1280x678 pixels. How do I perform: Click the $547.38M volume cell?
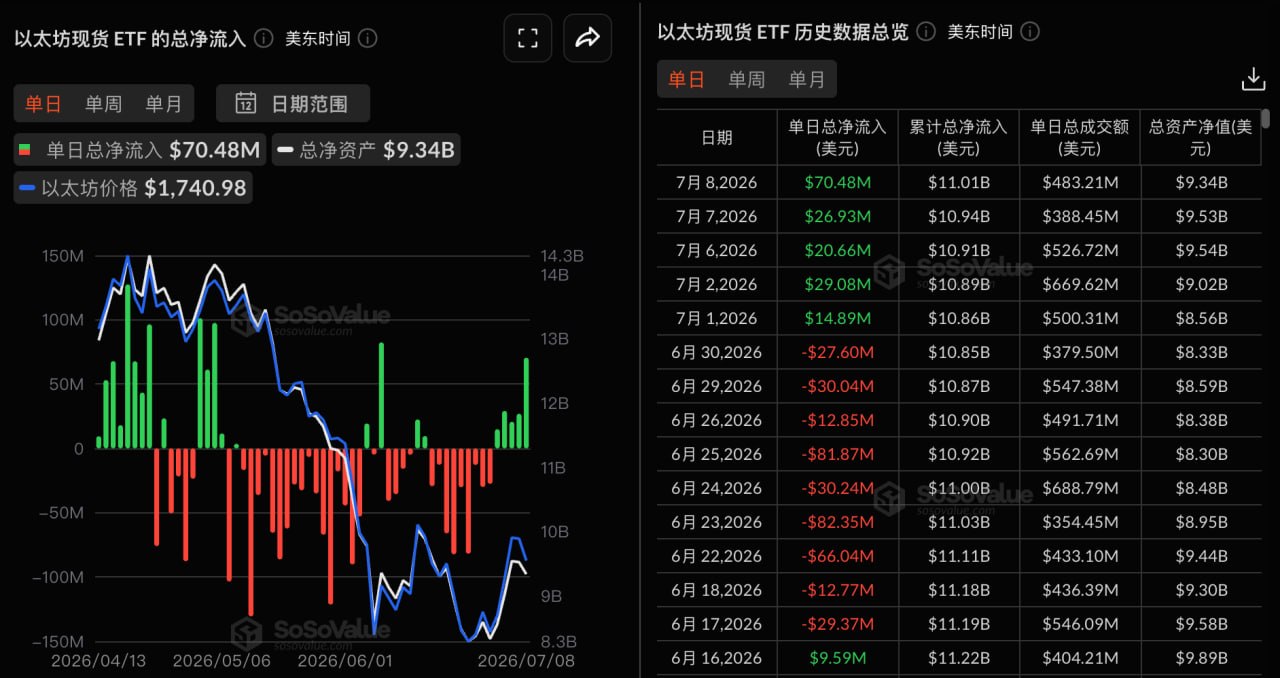click(x=1080, y=386)
